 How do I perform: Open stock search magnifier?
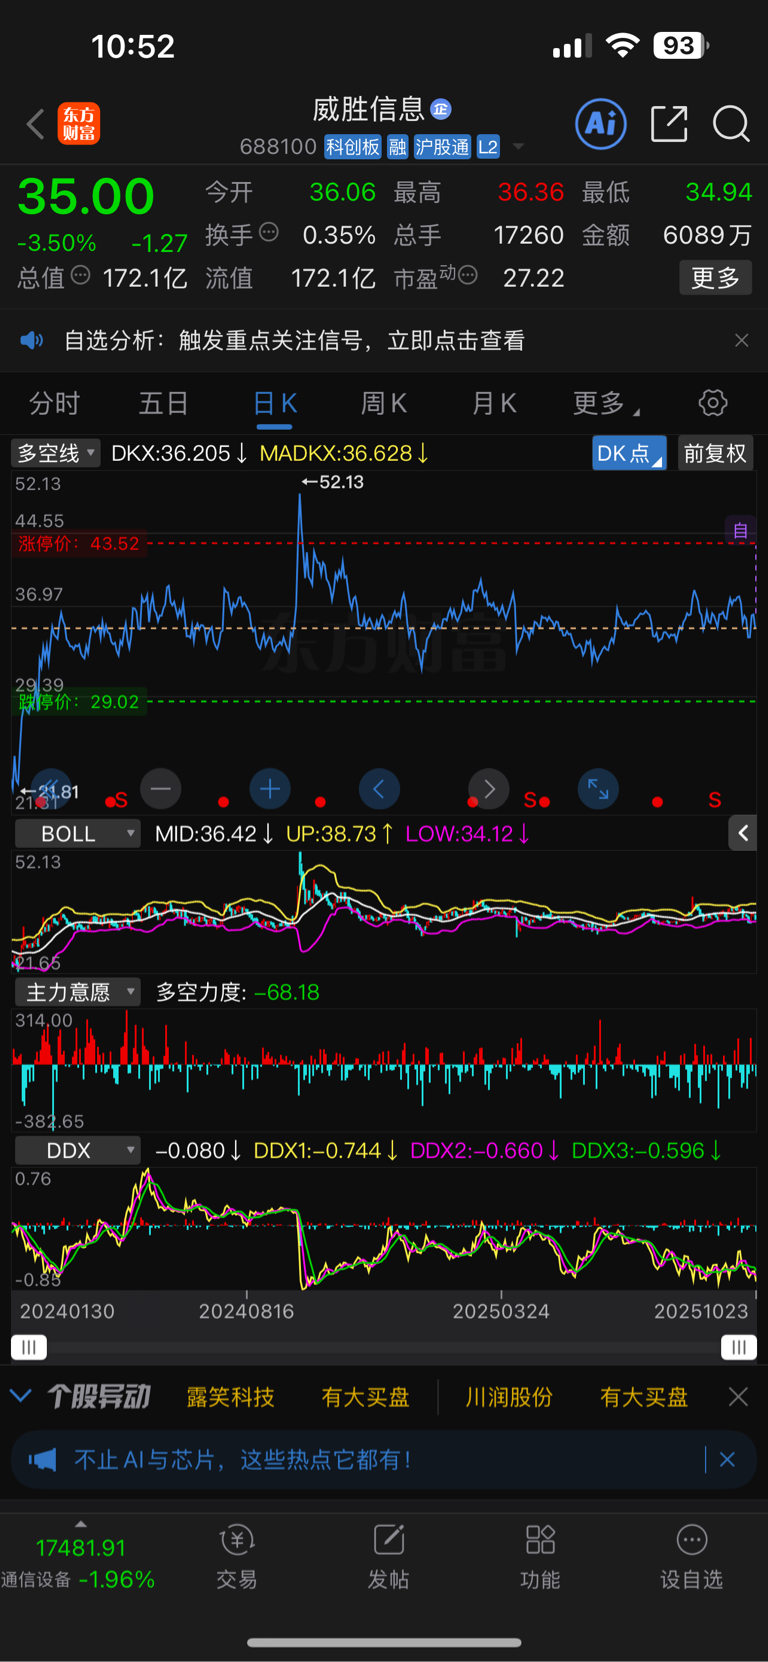pos(731,124)
